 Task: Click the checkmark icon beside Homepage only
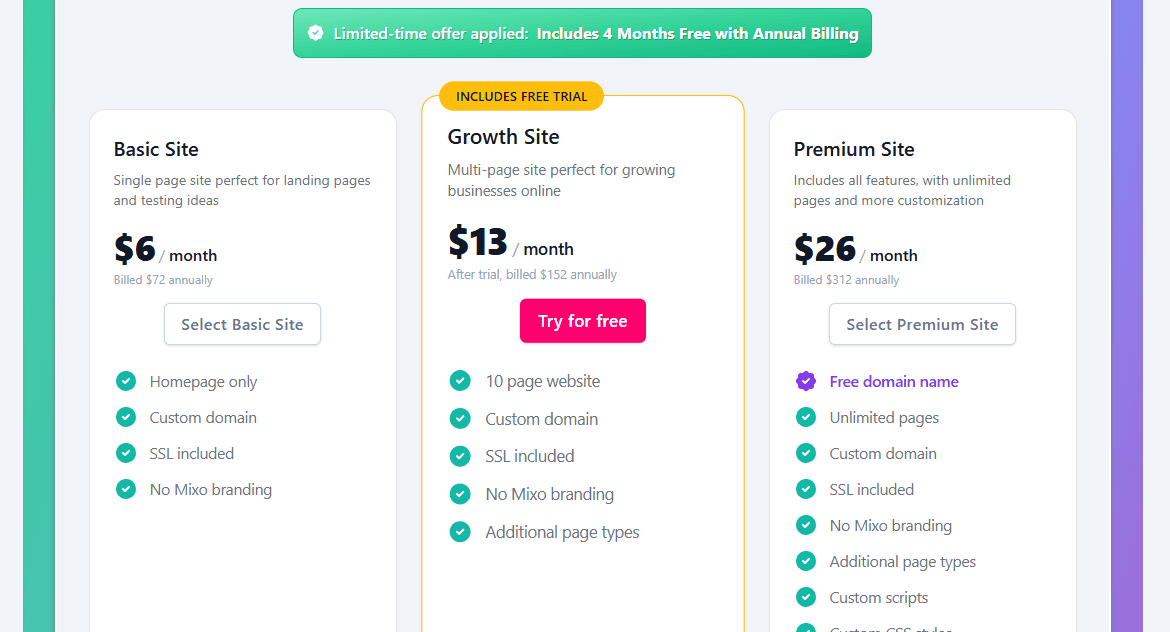125,381
